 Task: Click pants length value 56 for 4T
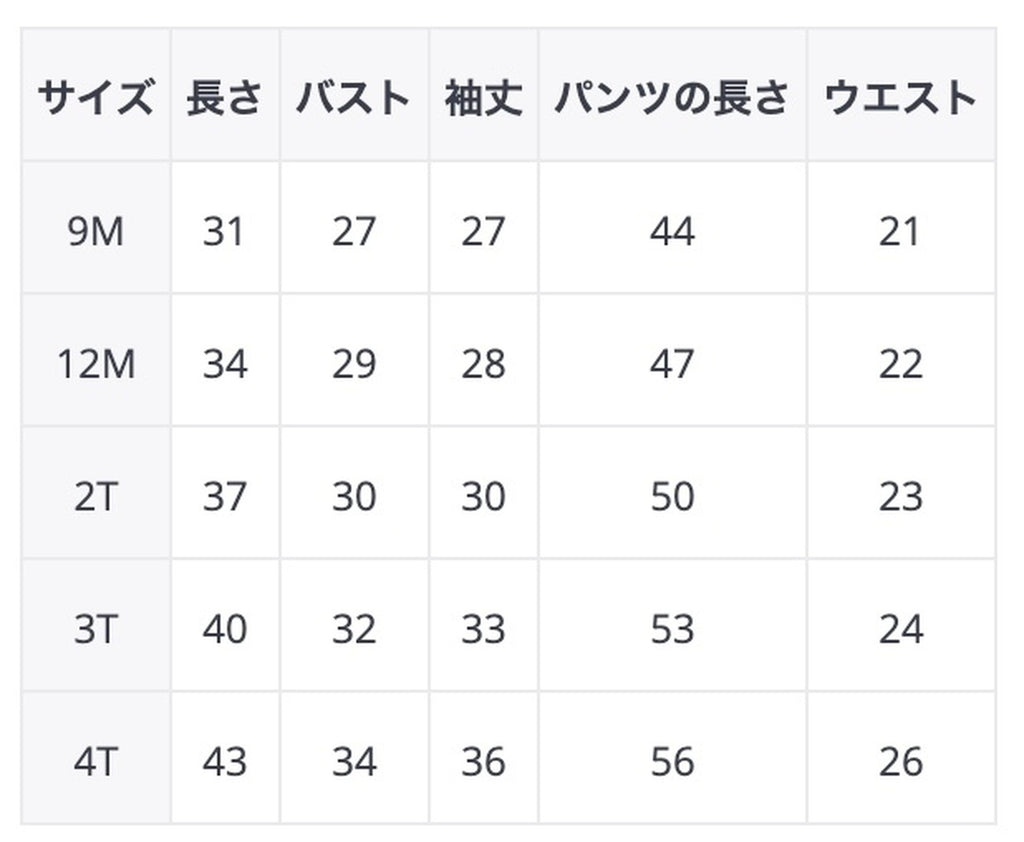671,762
